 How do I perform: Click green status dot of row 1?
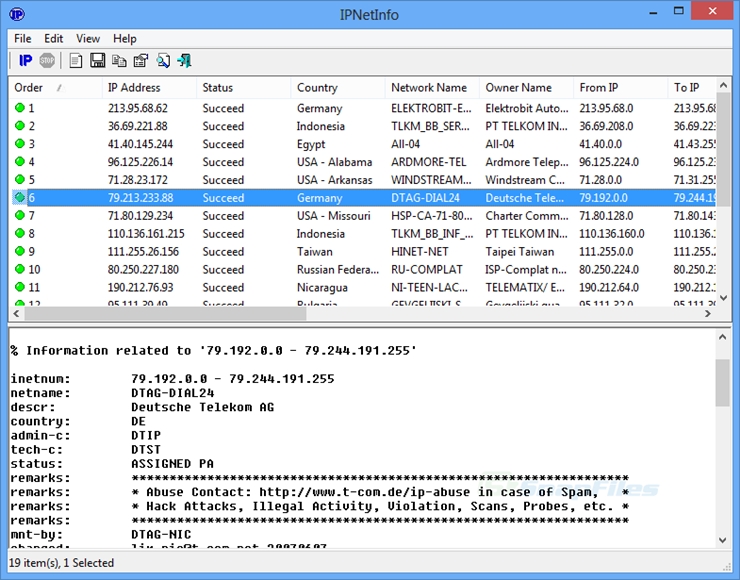(20, 108)
